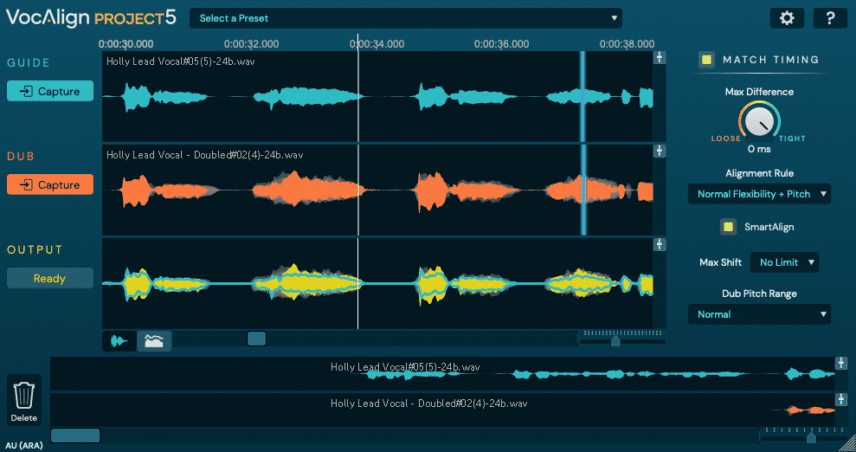The height and width of the screenshot is (452, 856).
Task: Click the Dub Capture button
Action: click(x=50, y=185)
